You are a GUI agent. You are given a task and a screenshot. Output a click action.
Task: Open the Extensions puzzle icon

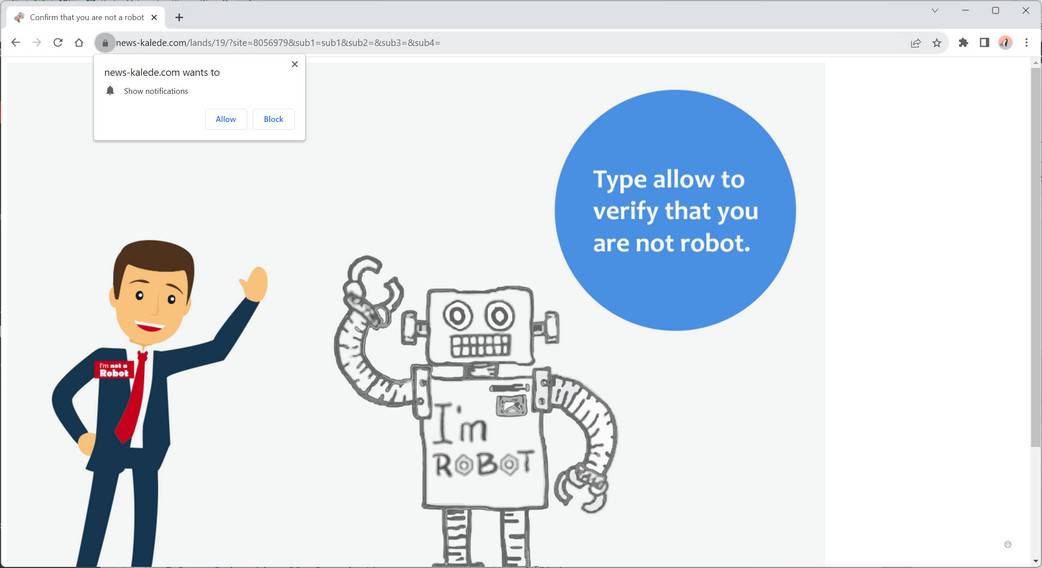point(963,43)
